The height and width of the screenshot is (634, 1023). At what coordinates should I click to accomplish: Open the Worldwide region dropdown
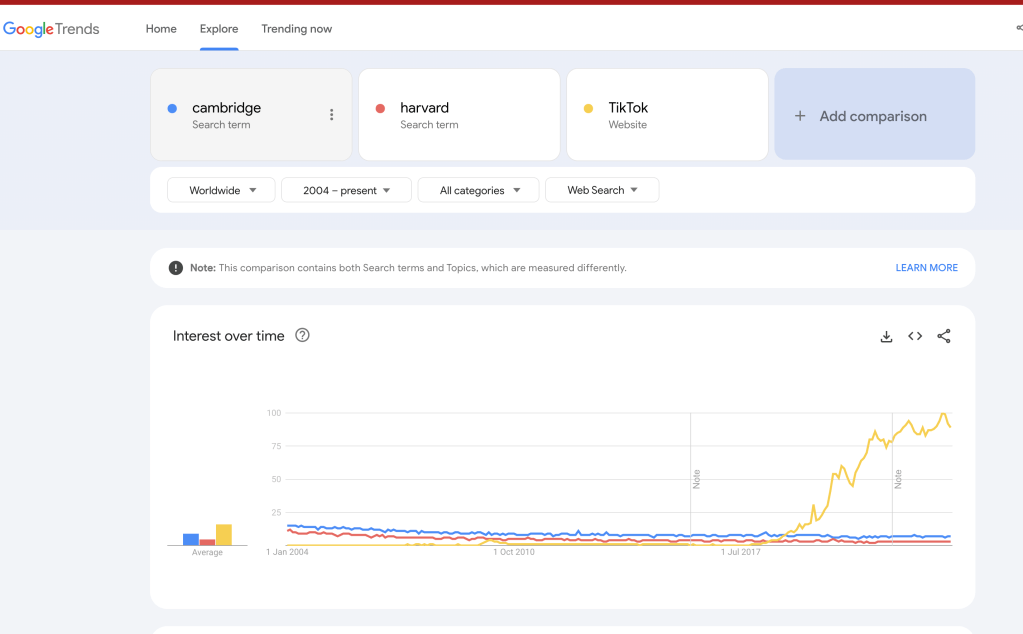(221, 190)
